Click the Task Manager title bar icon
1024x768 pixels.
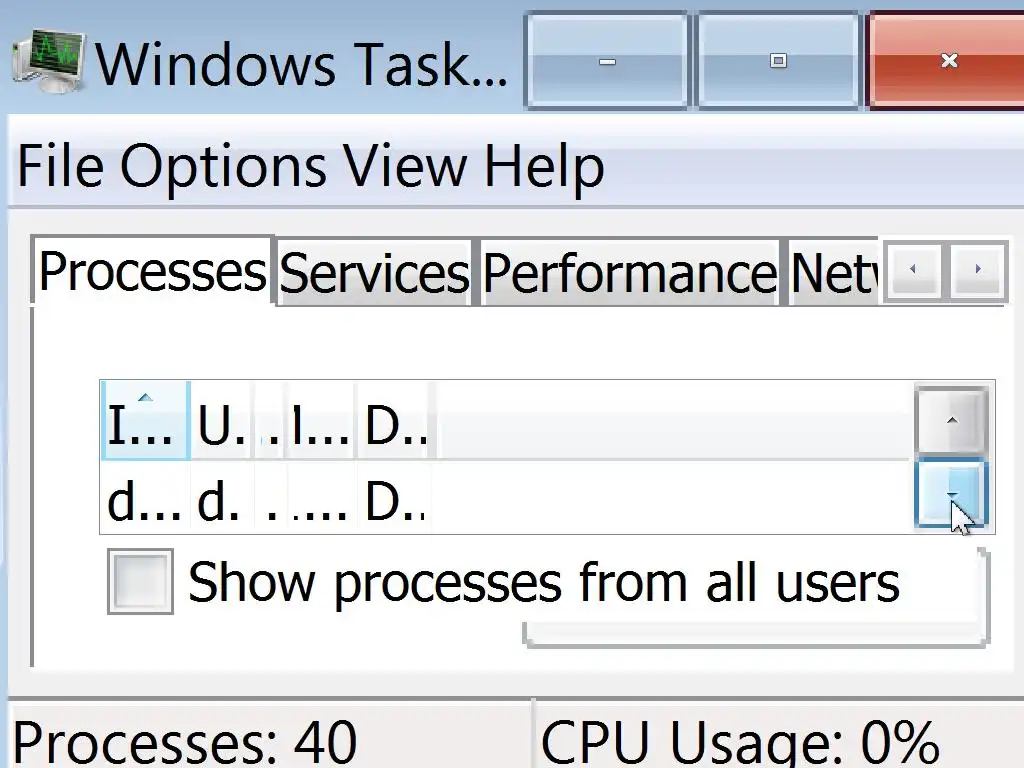tap(47, 62)
